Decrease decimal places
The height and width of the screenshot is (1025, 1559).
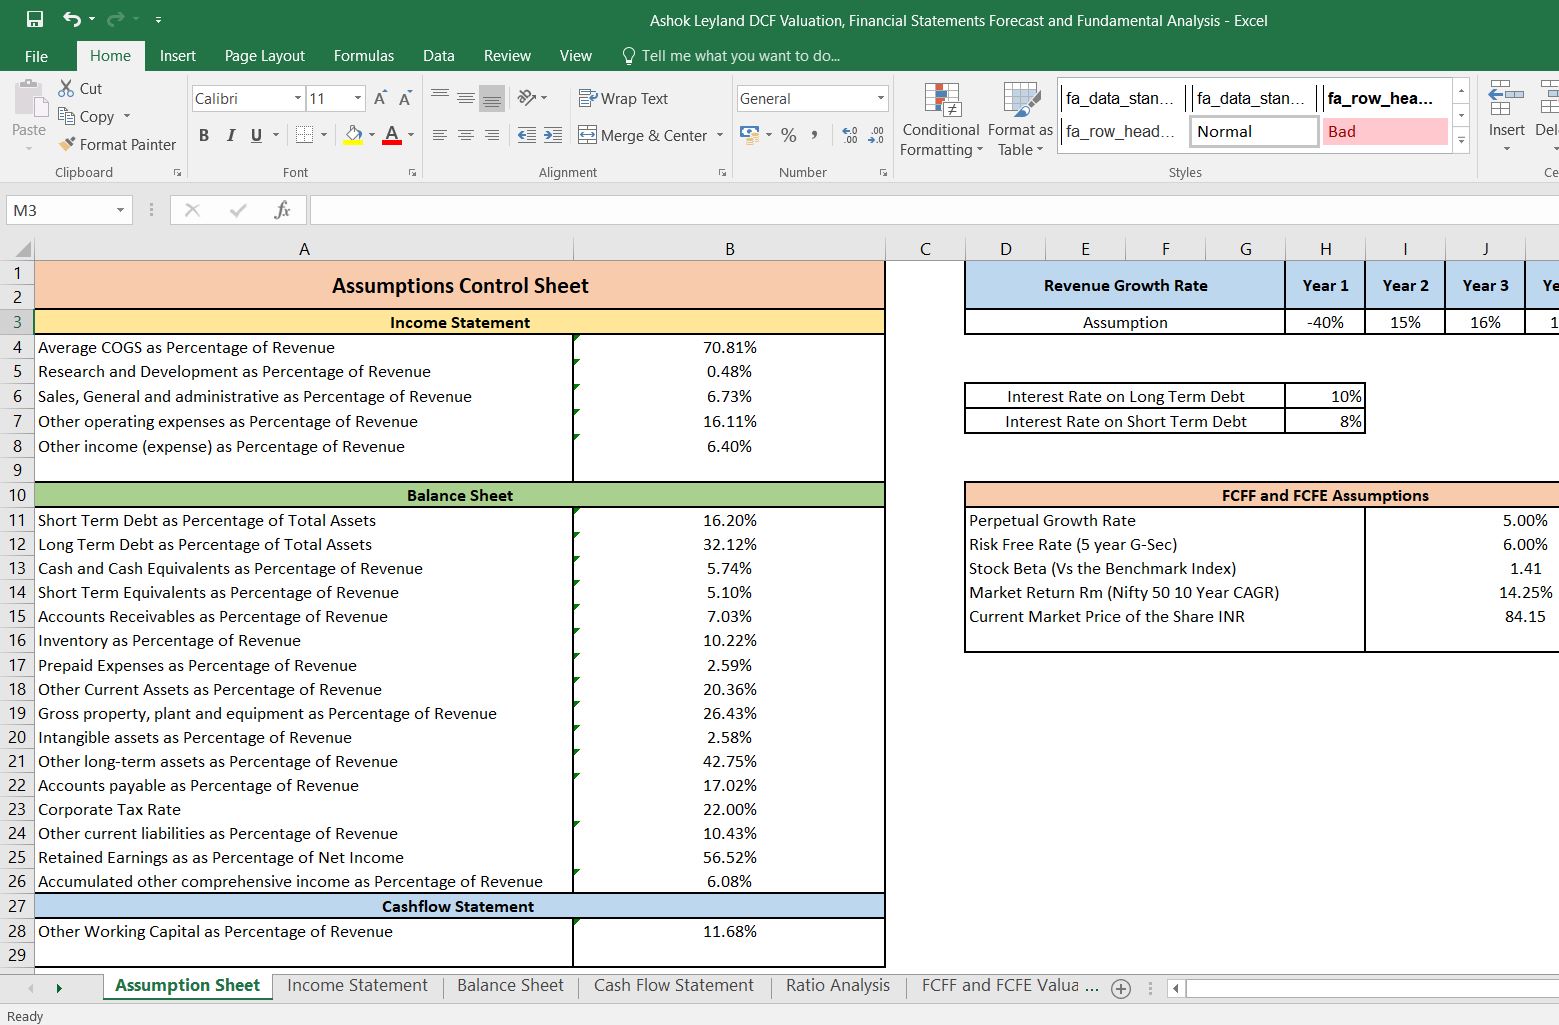pyautogui.click(x=876, y=135)
